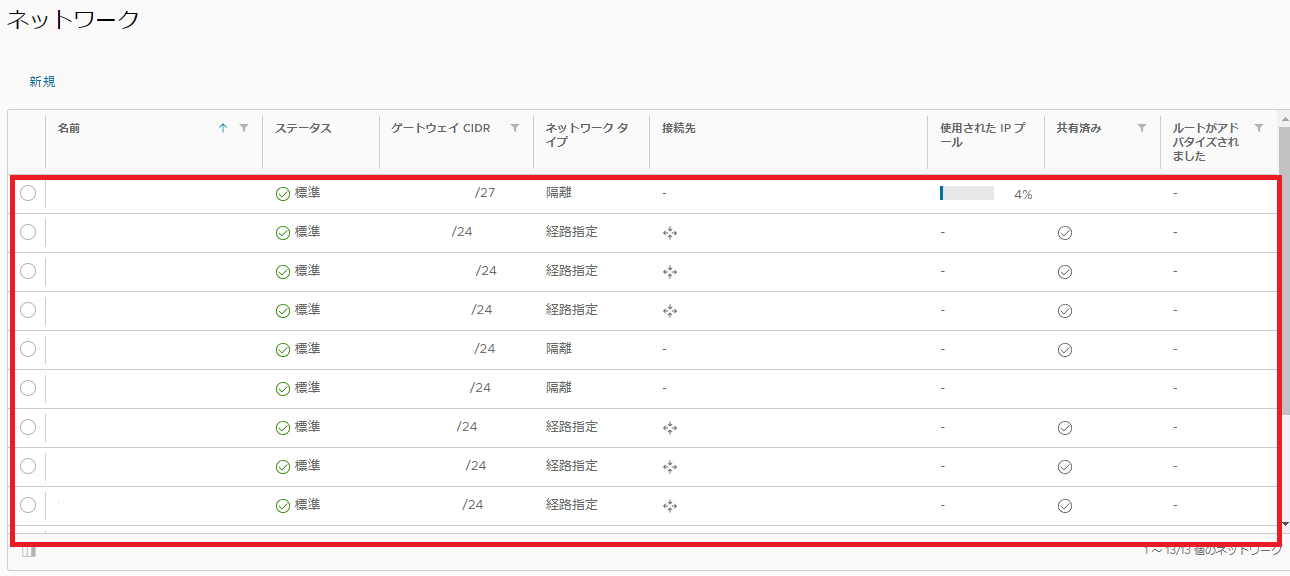
Task: Click the 共有済み check icon on the shared 隔離 network
Action: coord(1065,349)
